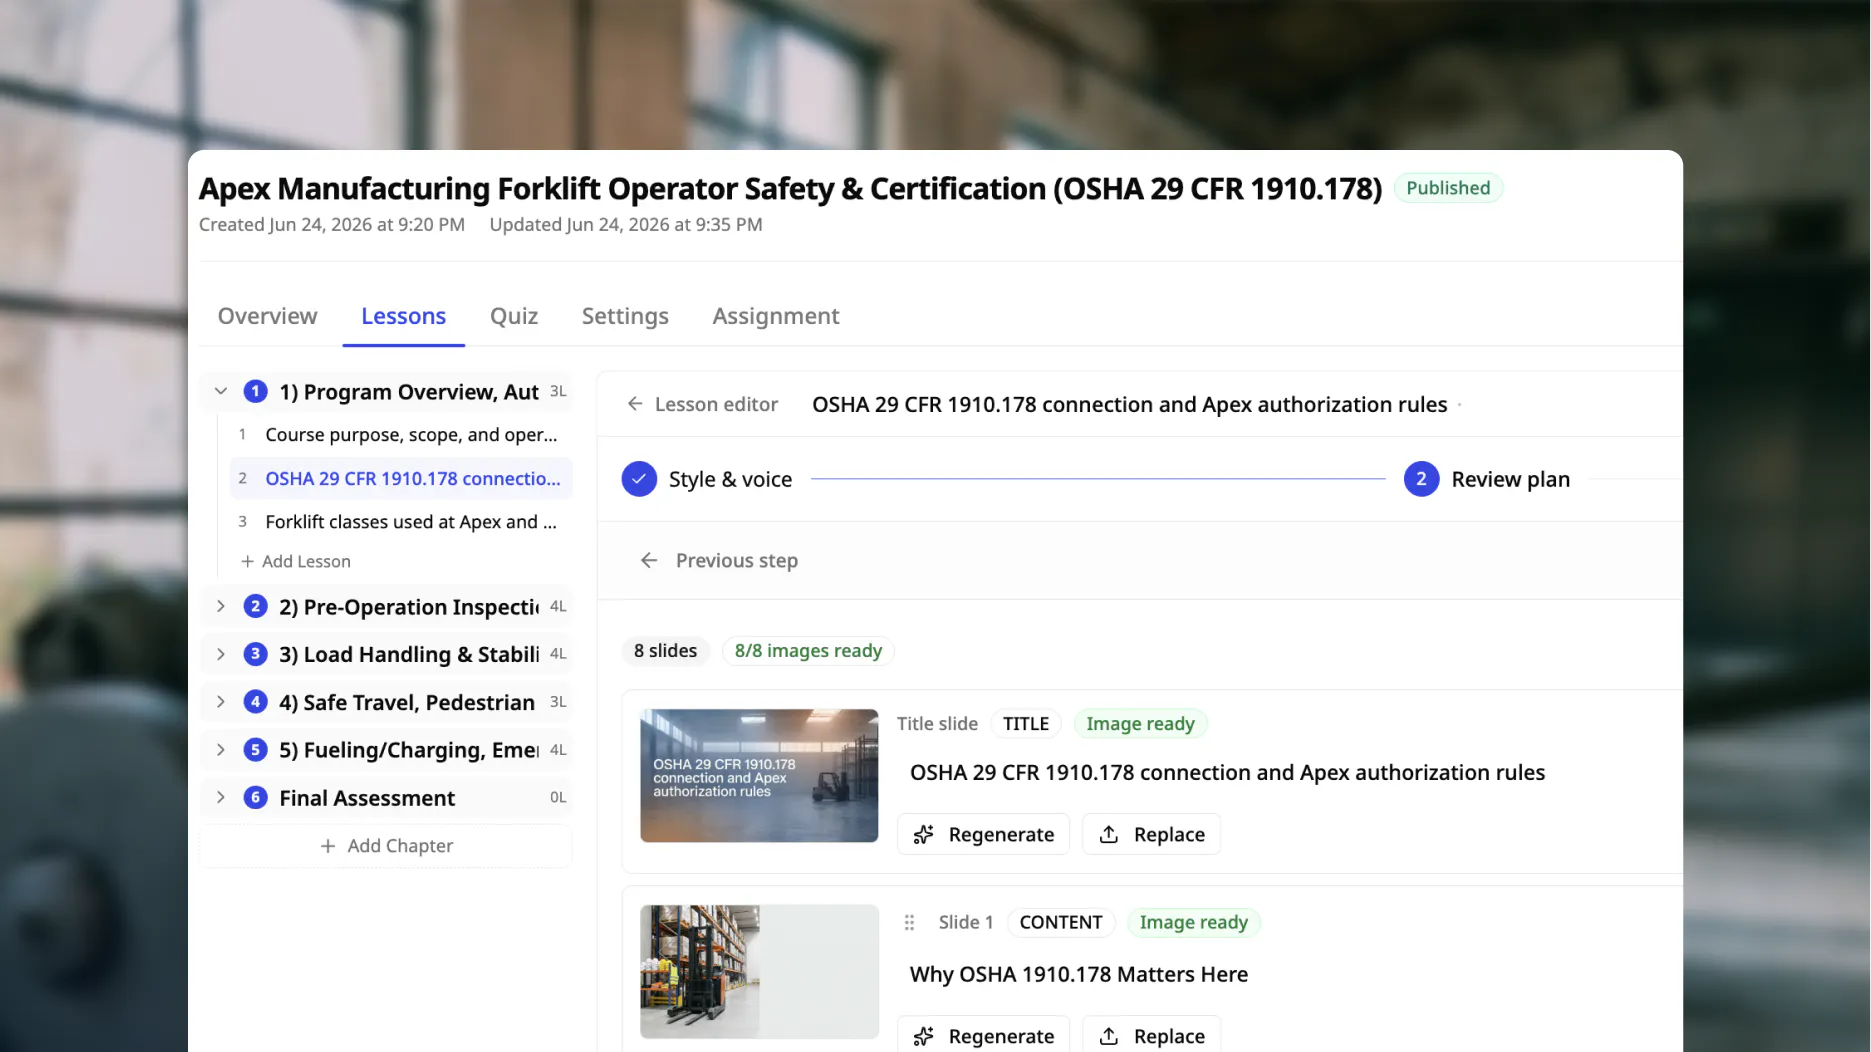Select the Style & voice completed step checkmark
Viewport: 1871px width, 1052px height.
click(x=639, y=479)
